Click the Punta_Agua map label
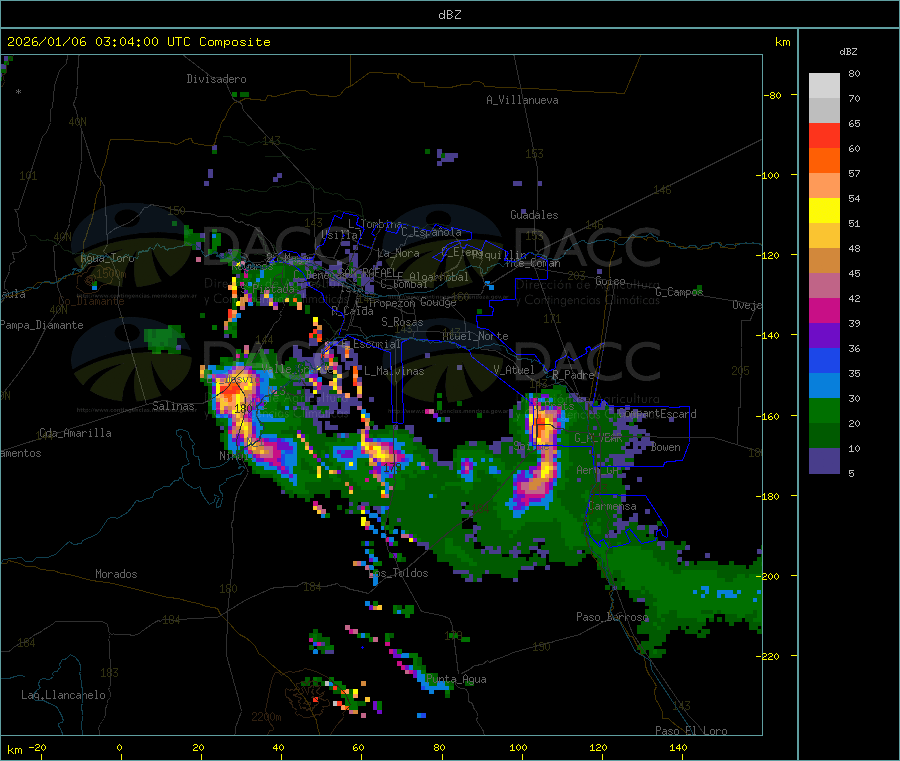This screenshot has height=761, width=900. pyautogui.click(x=456, y=679)
